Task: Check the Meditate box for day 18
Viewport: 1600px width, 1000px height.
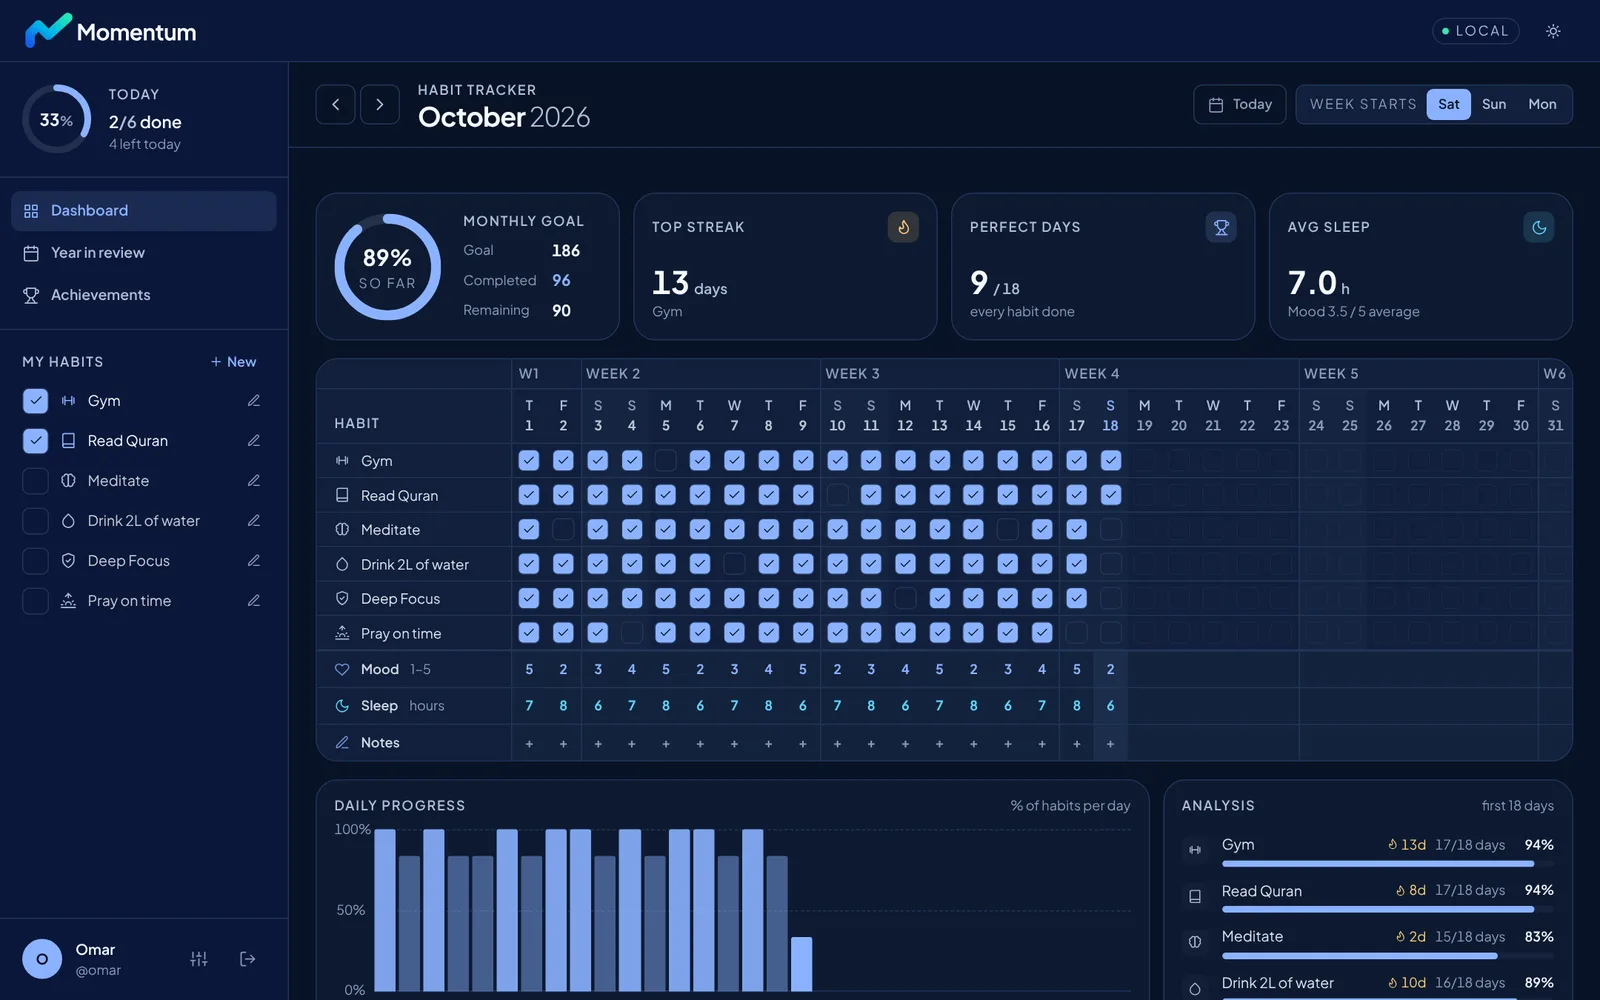Action: 1110,529
